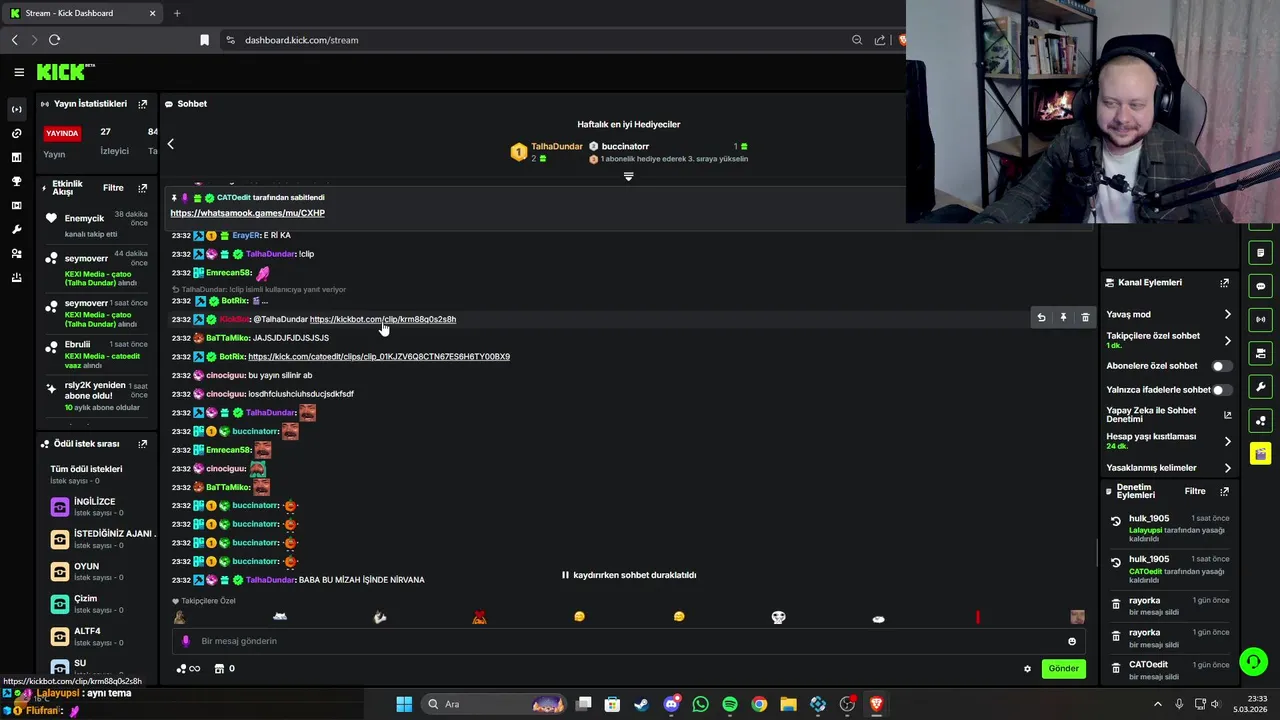Open the emoji picker in message box
The width and height of the screenshot is (1280, 720).
tap(1072, 641)
